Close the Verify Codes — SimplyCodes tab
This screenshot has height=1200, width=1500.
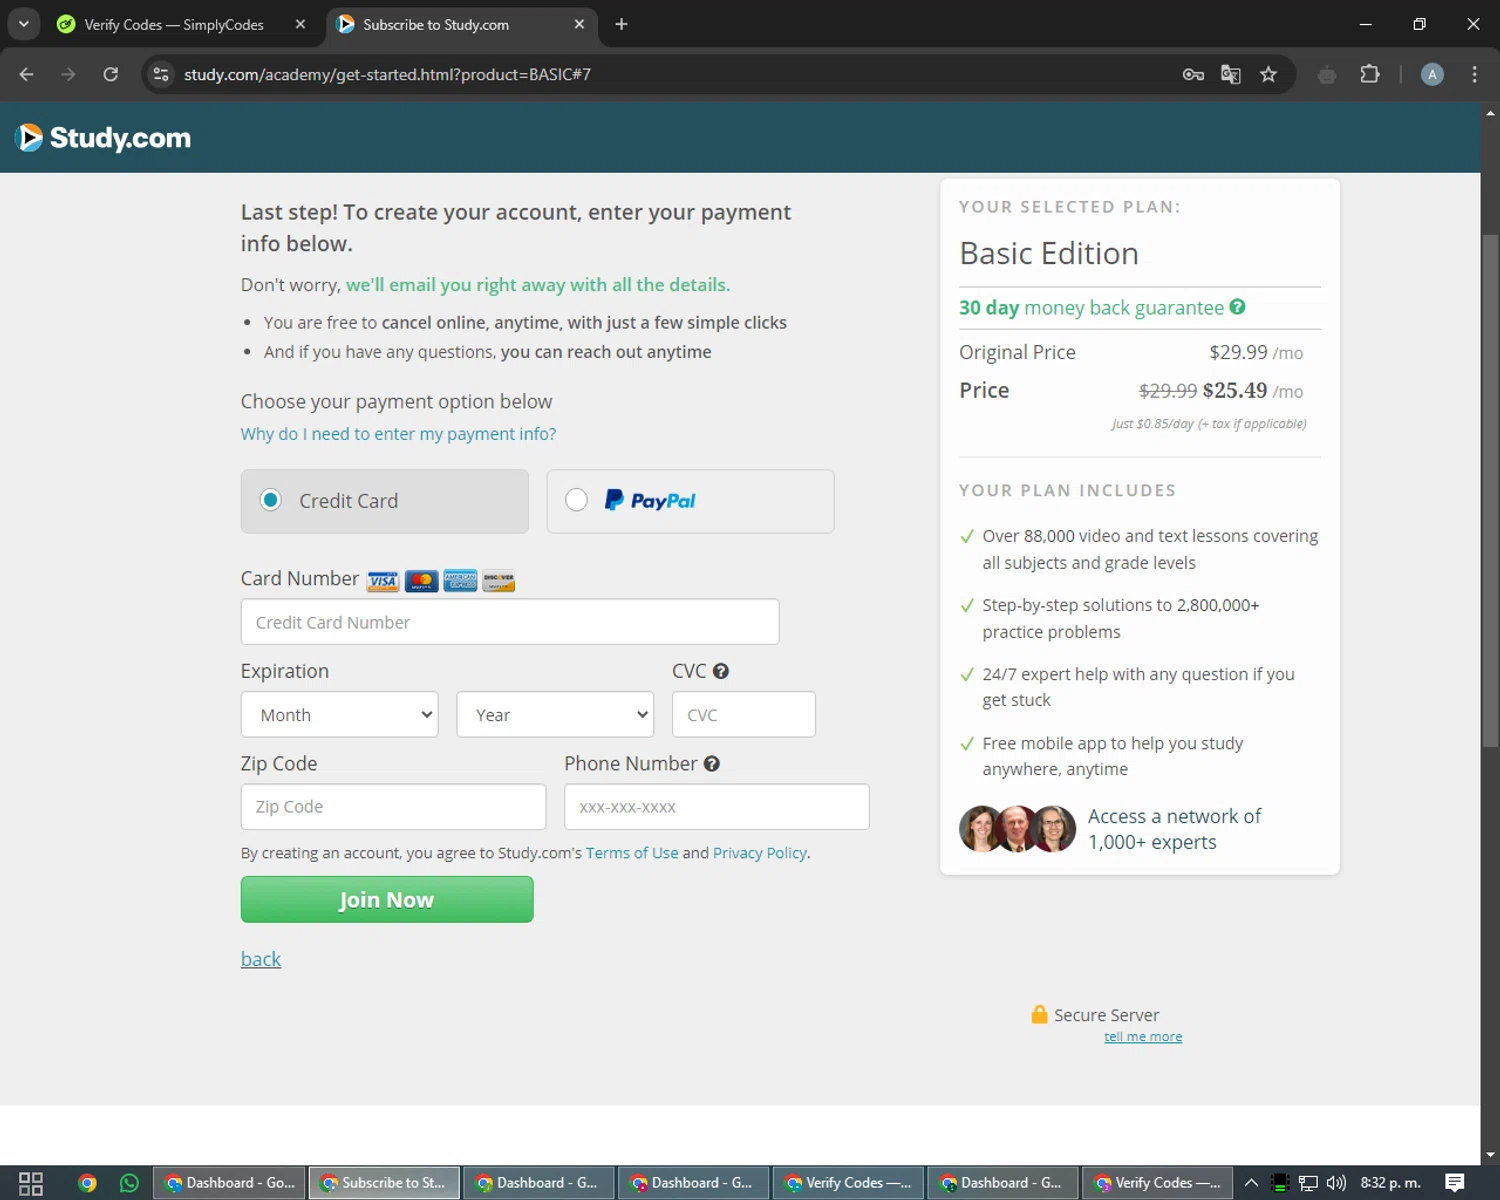pos(300,24)
